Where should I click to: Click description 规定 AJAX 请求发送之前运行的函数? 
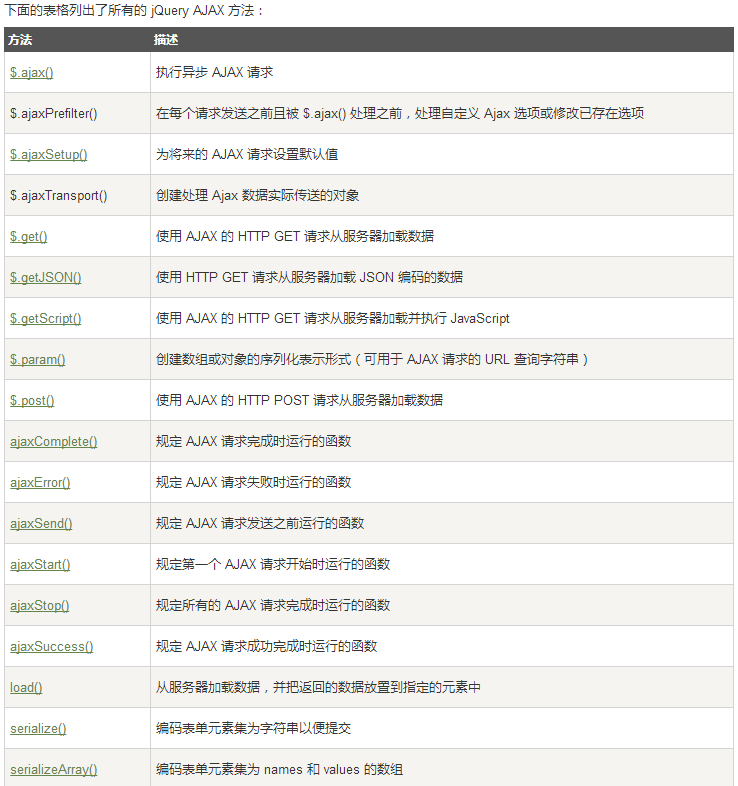260,524
